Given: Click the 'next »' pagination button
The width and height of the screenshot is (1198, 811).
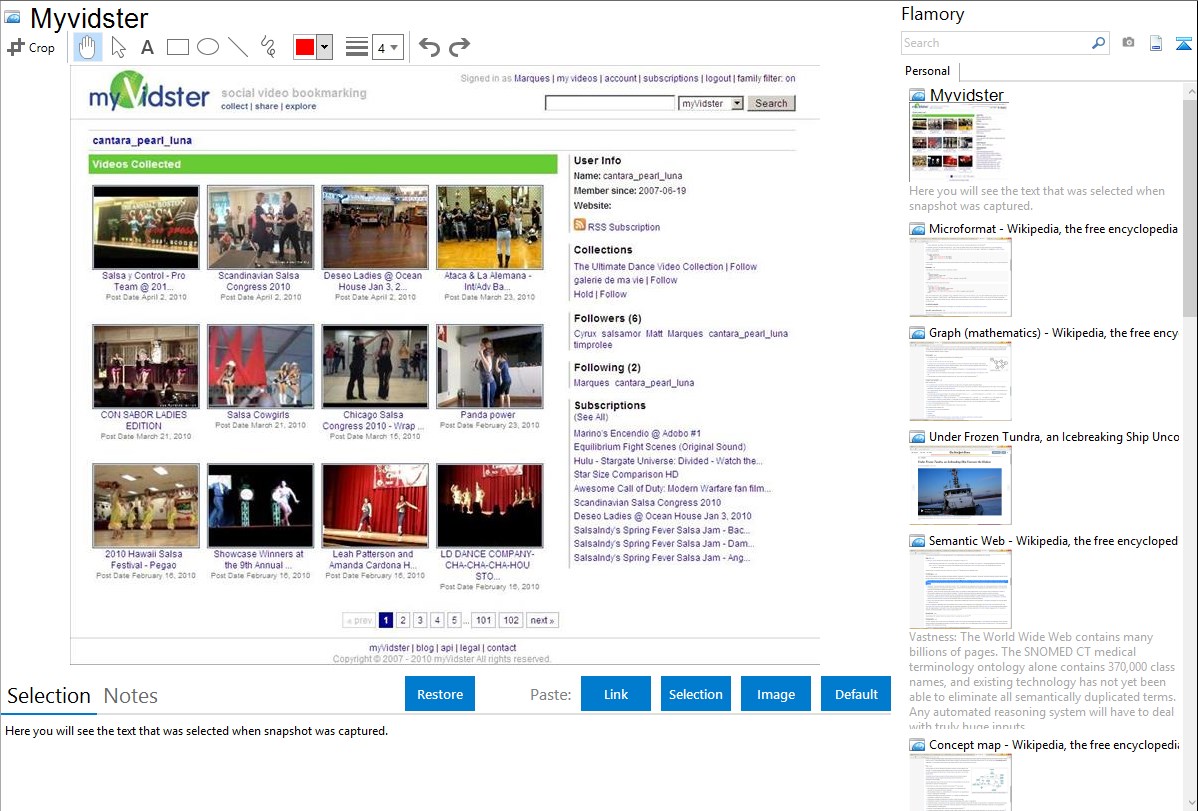Looking at the screenshot, I should 542,620.
